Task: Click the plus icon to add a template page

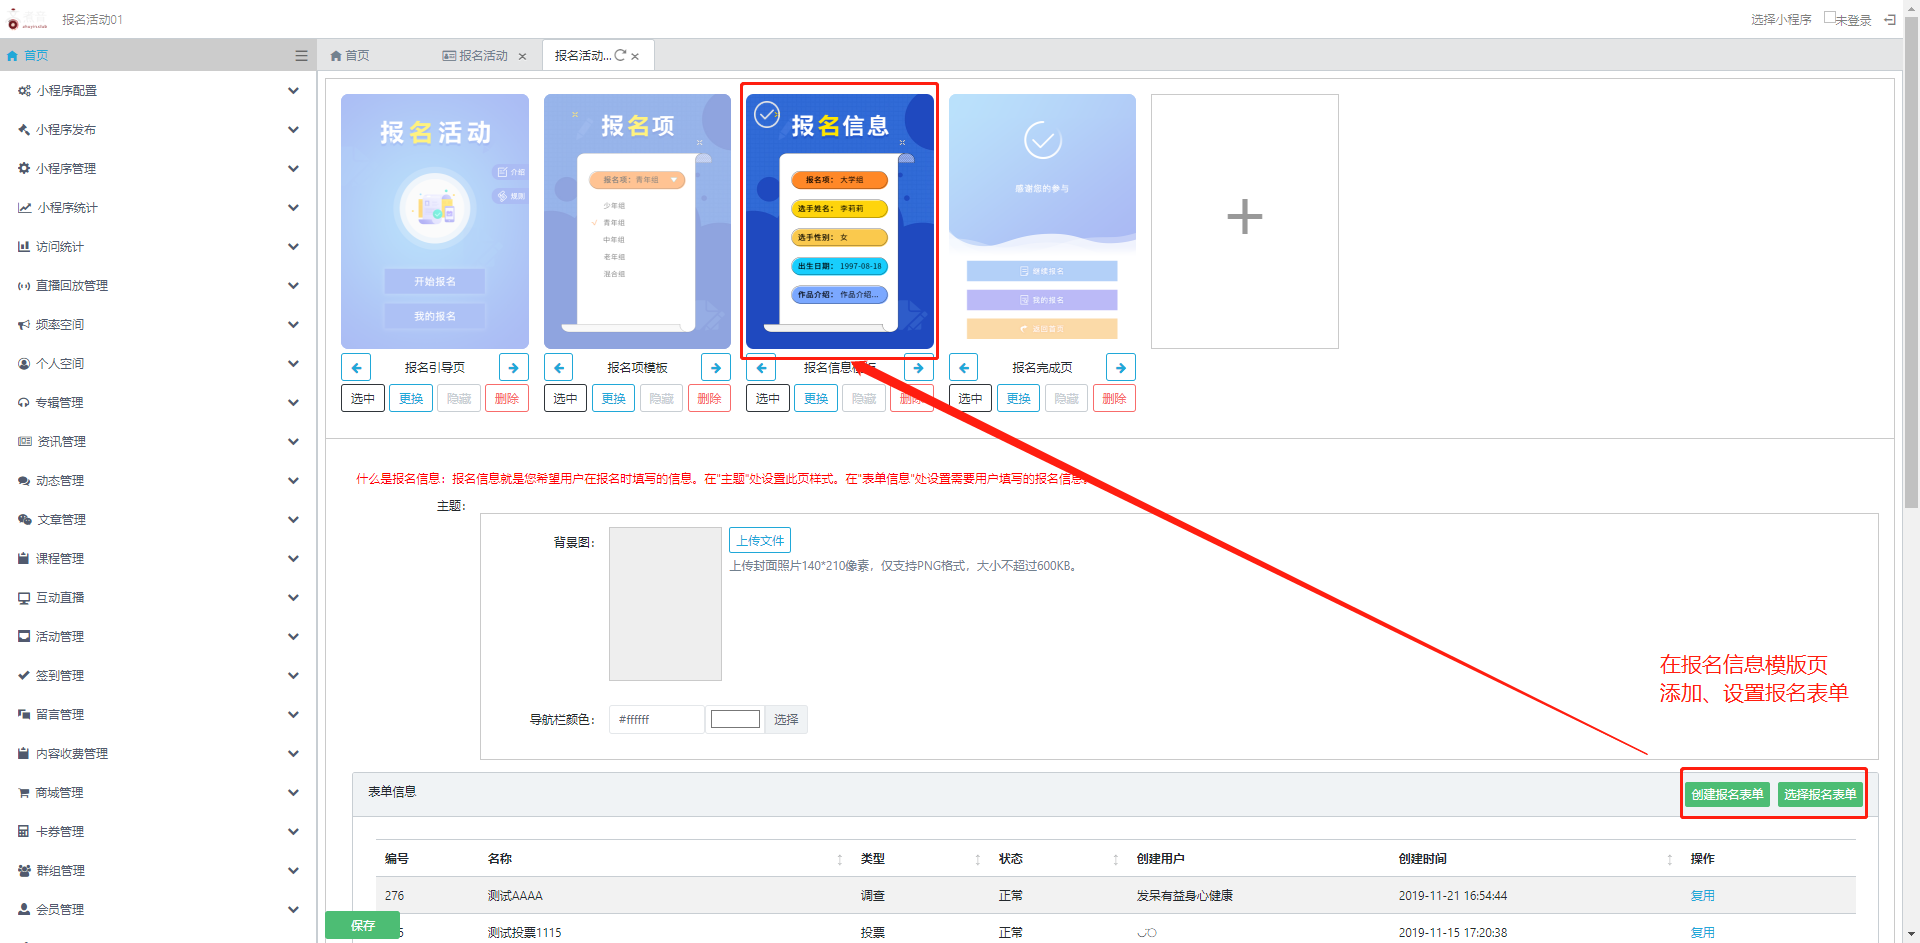Action: (x=1244, y=217)
